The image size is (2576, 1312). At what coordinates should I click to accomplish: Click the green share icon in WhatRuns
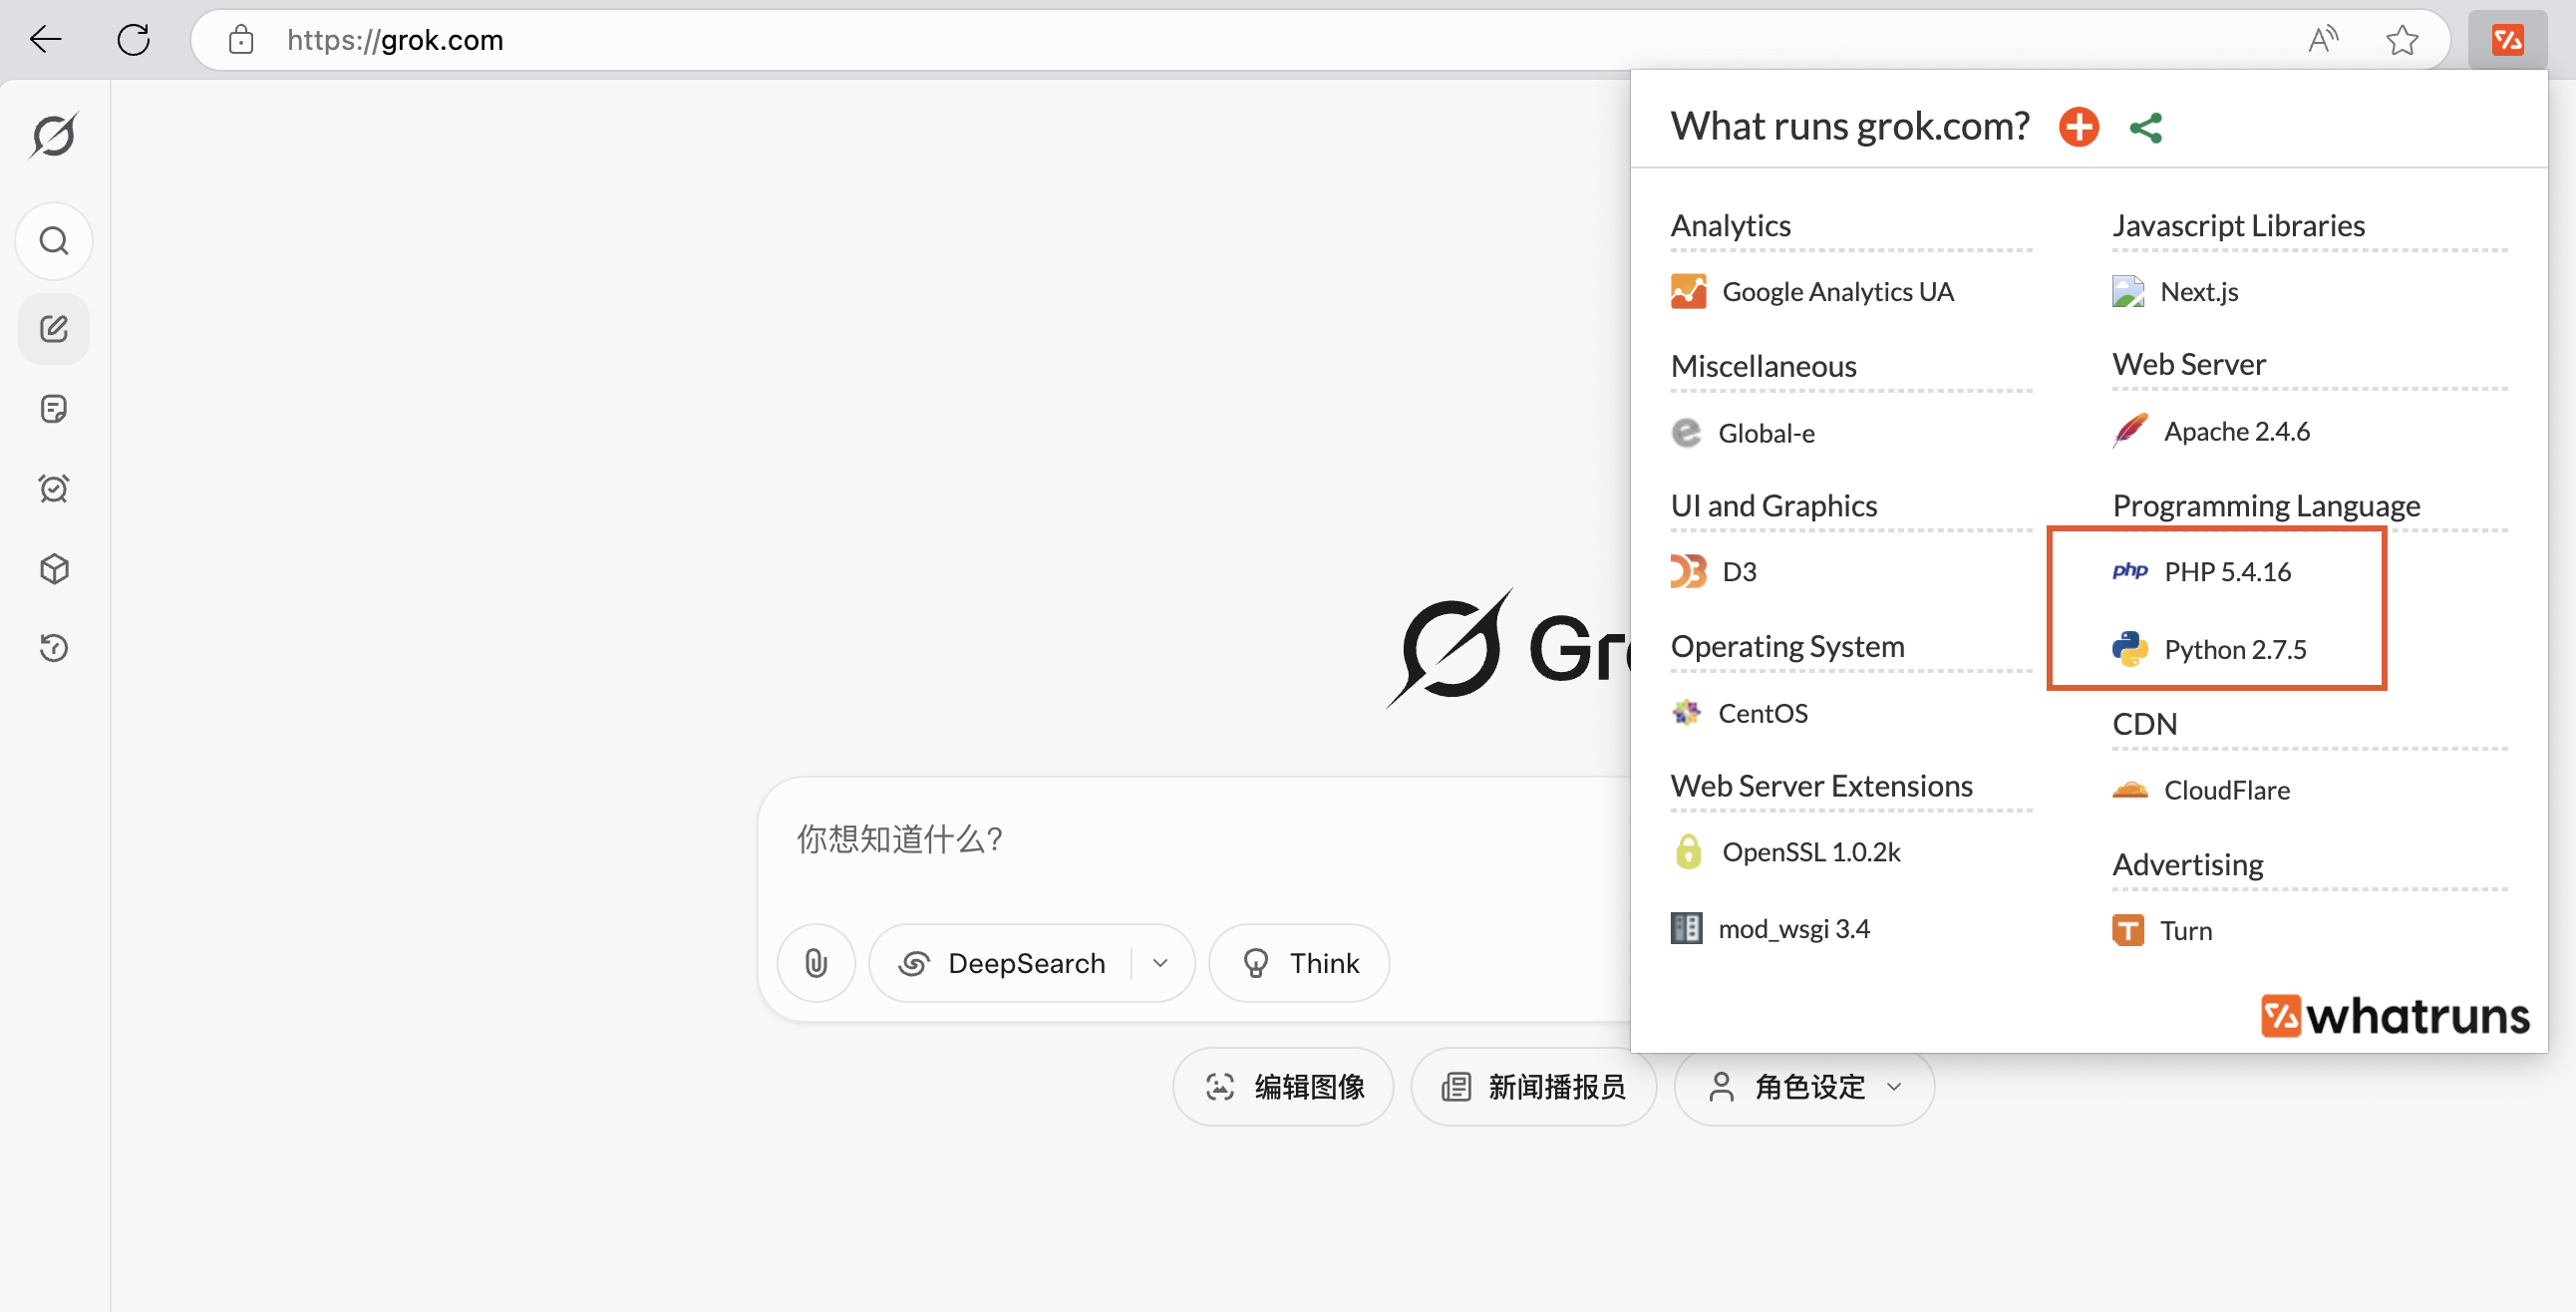2146,127
